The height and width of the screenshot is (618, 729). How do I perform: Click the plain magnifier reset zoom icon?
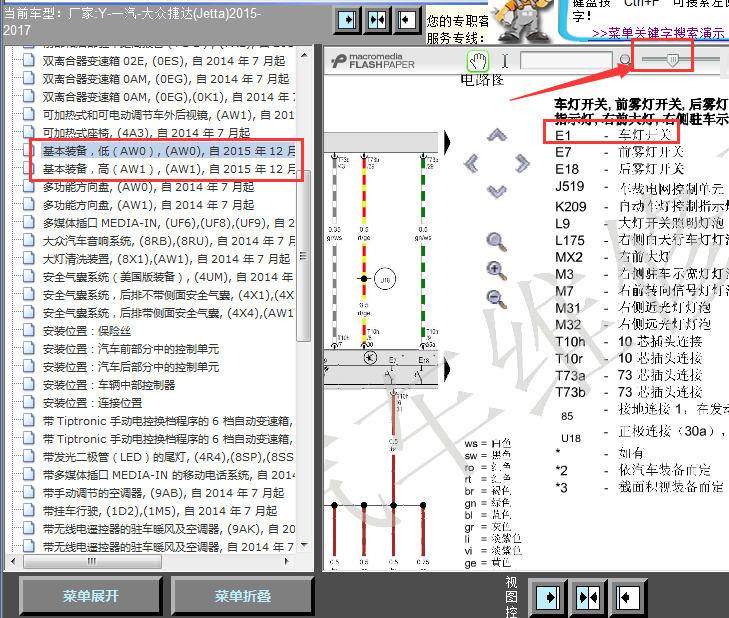497,242
